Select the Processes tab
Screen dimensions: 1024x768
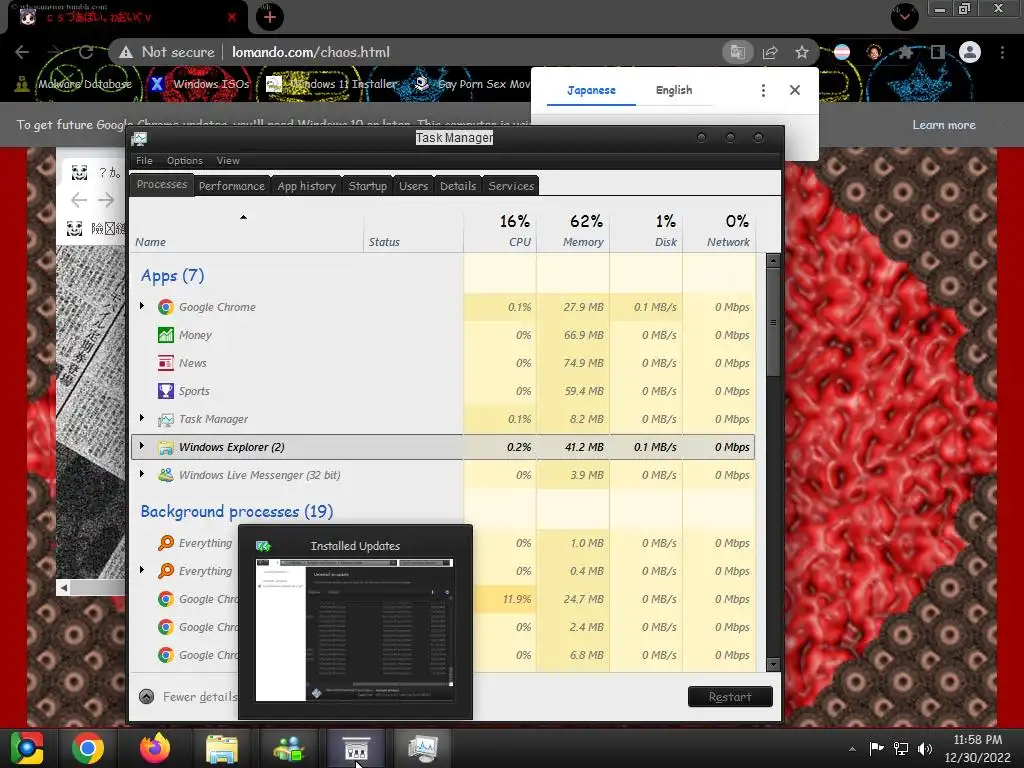162,185
